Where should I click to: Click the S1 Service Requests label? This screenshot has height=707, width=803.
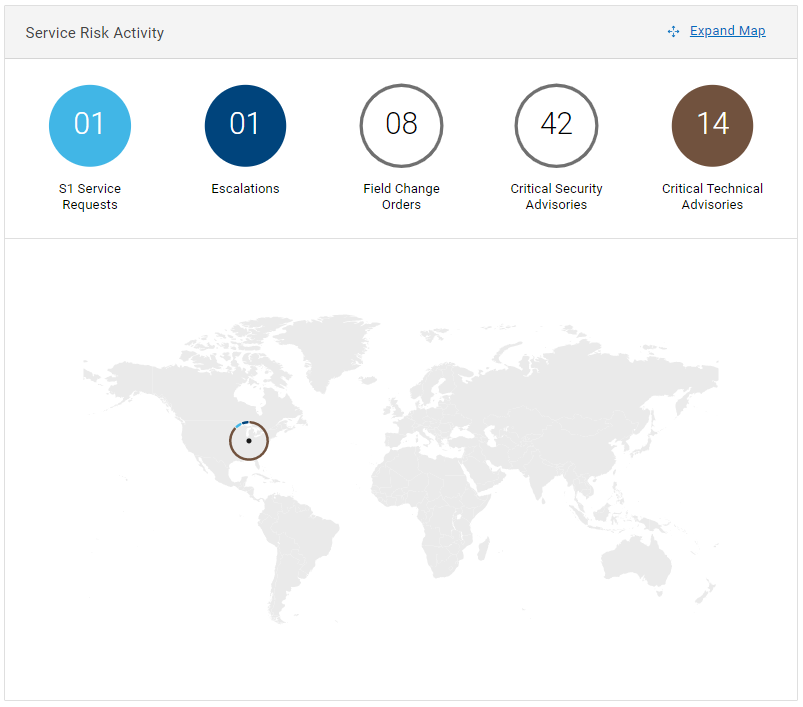(x=90, y=197)
